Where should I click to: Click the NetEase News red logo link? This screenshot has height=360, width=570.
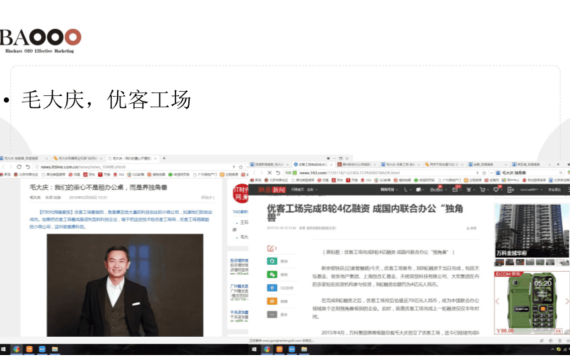272,189
